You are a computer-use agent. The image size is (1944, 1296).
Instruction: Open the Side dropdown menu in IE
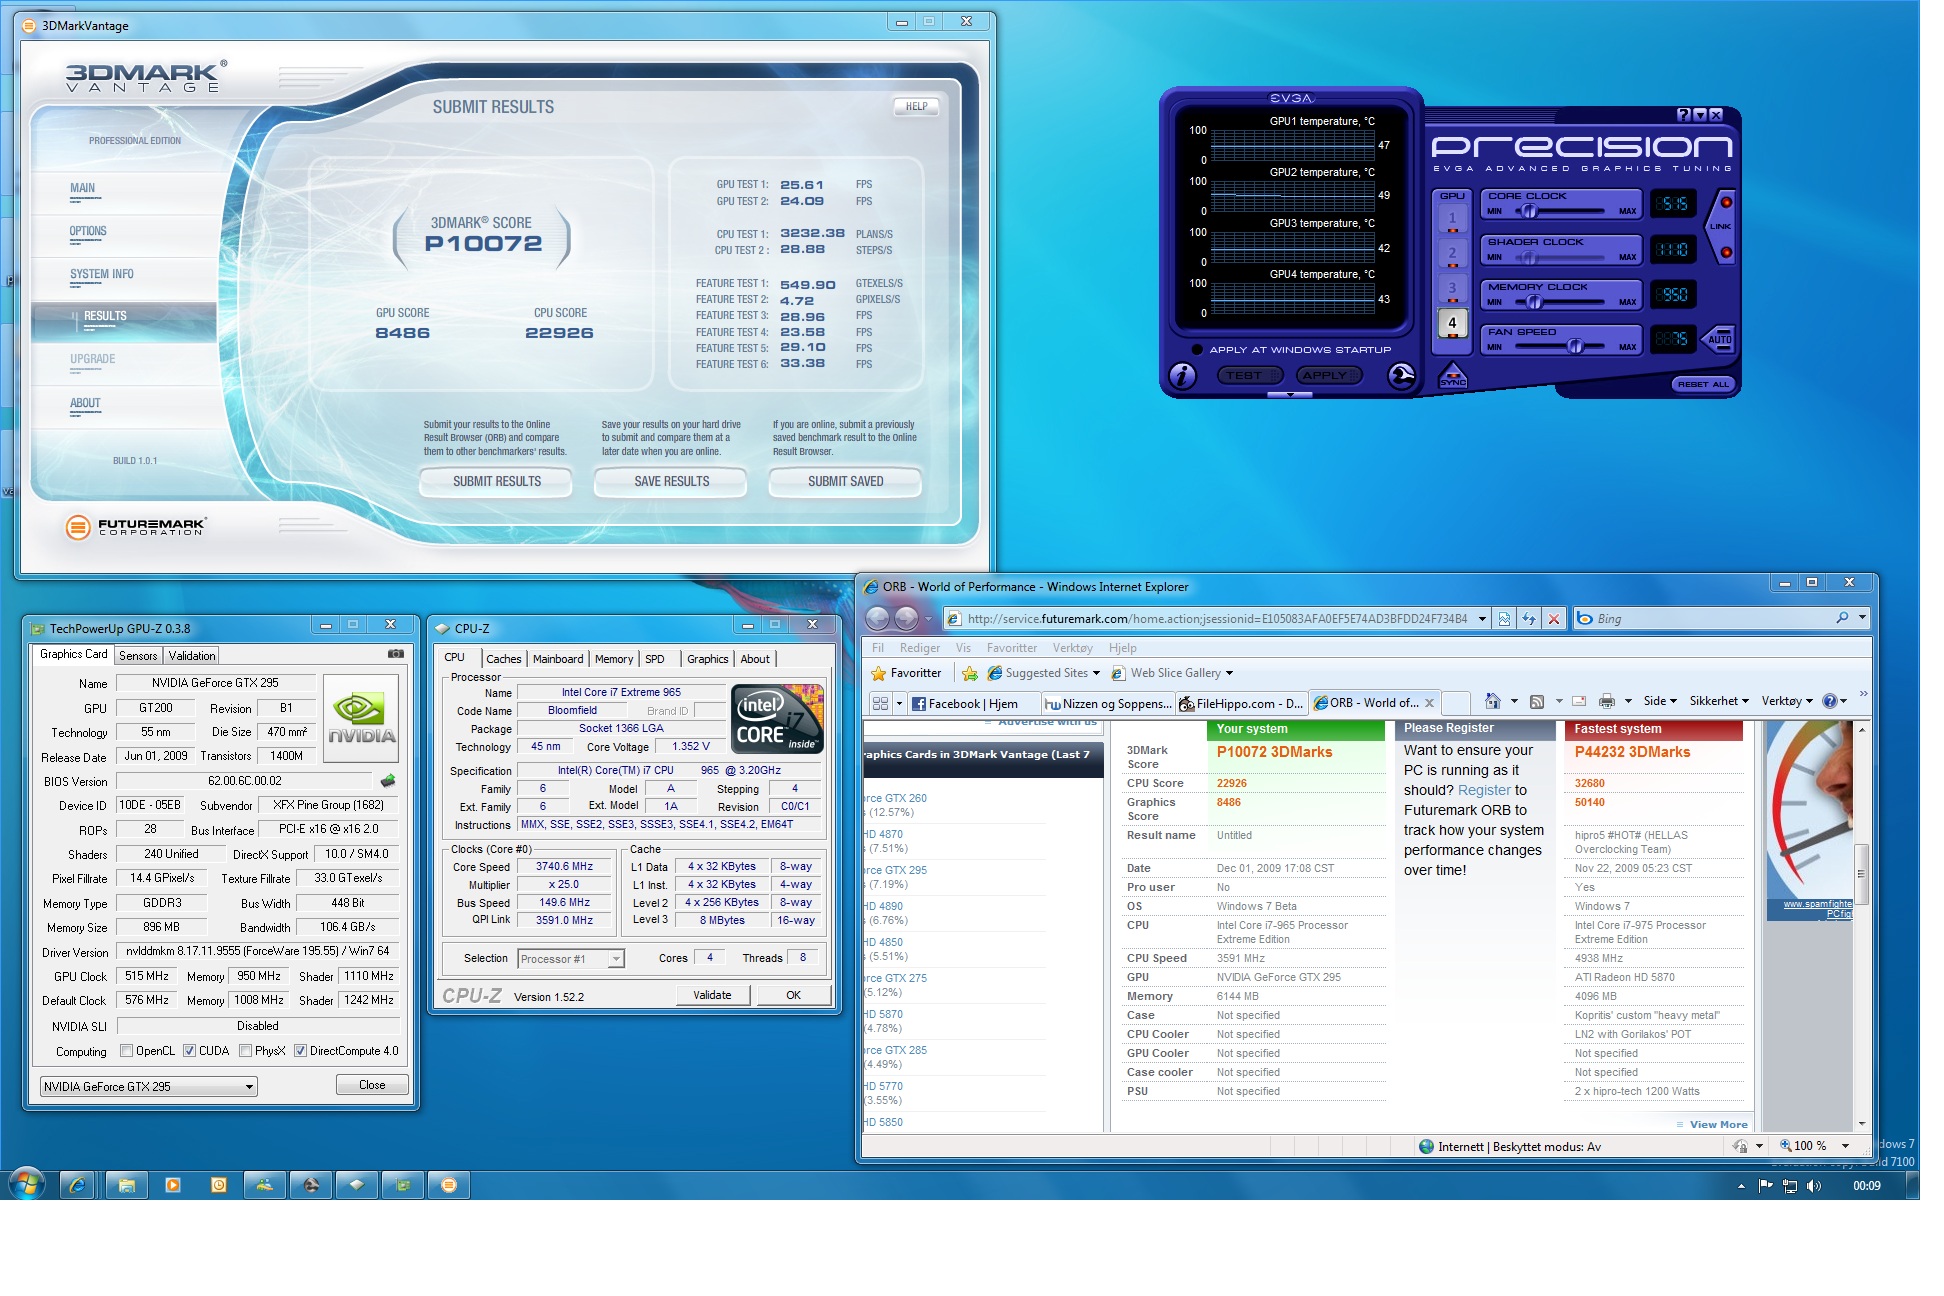(1661, 701)
